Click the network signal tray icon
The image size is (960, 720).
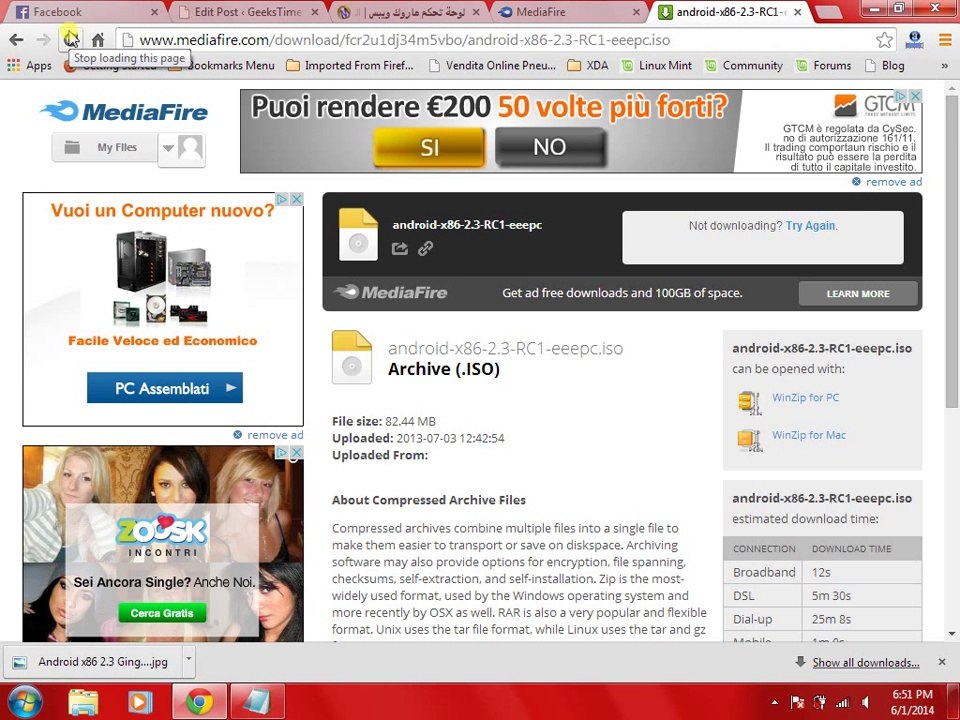pyautogui.click(x=843, y=702)
